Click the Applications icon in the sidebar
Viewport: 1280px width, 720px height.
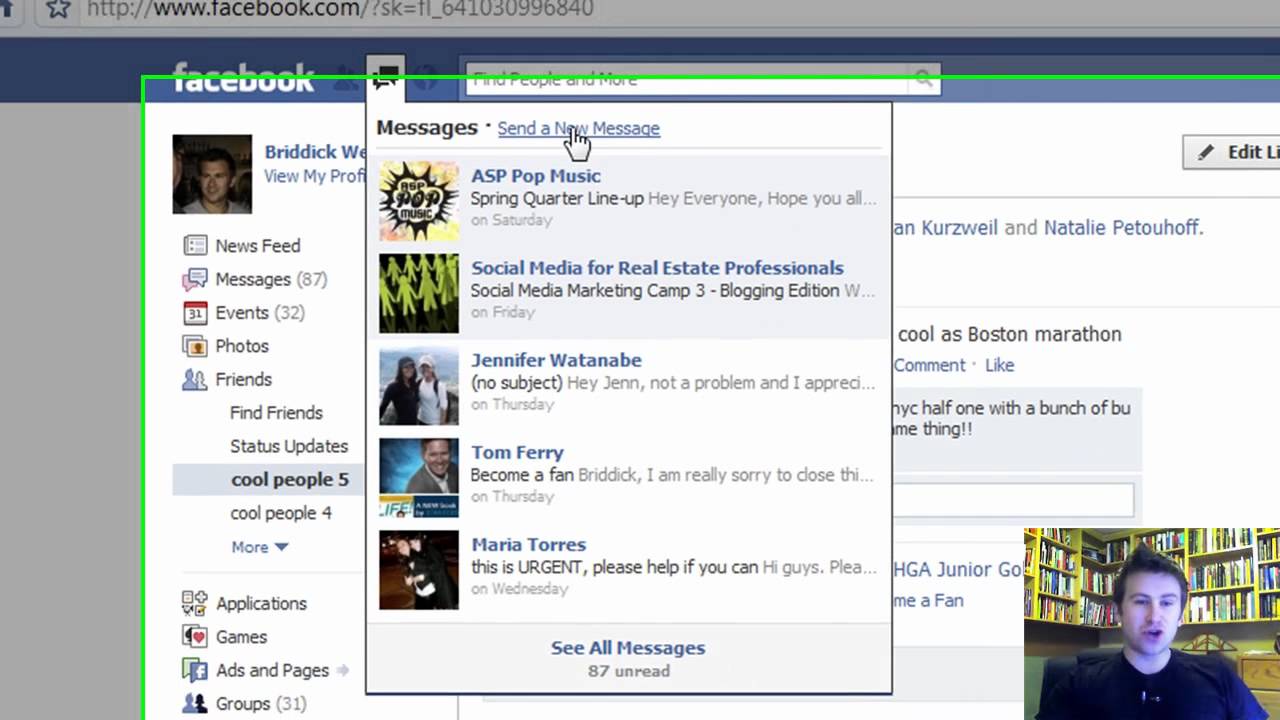tap(195, 603)
